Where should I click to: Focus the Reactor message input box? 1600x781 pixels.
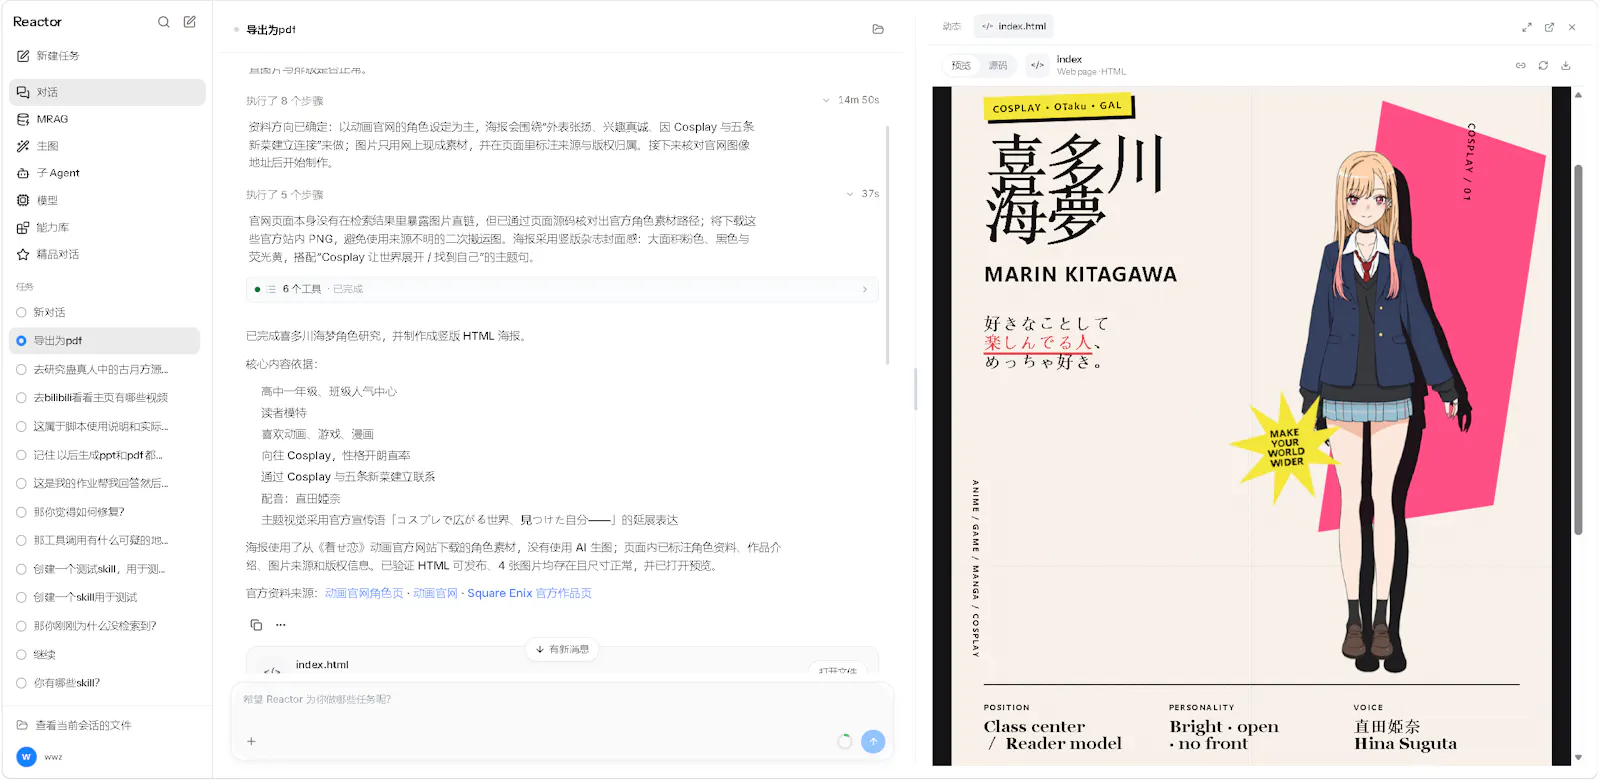pyautogui.click(x=562, y=700)
